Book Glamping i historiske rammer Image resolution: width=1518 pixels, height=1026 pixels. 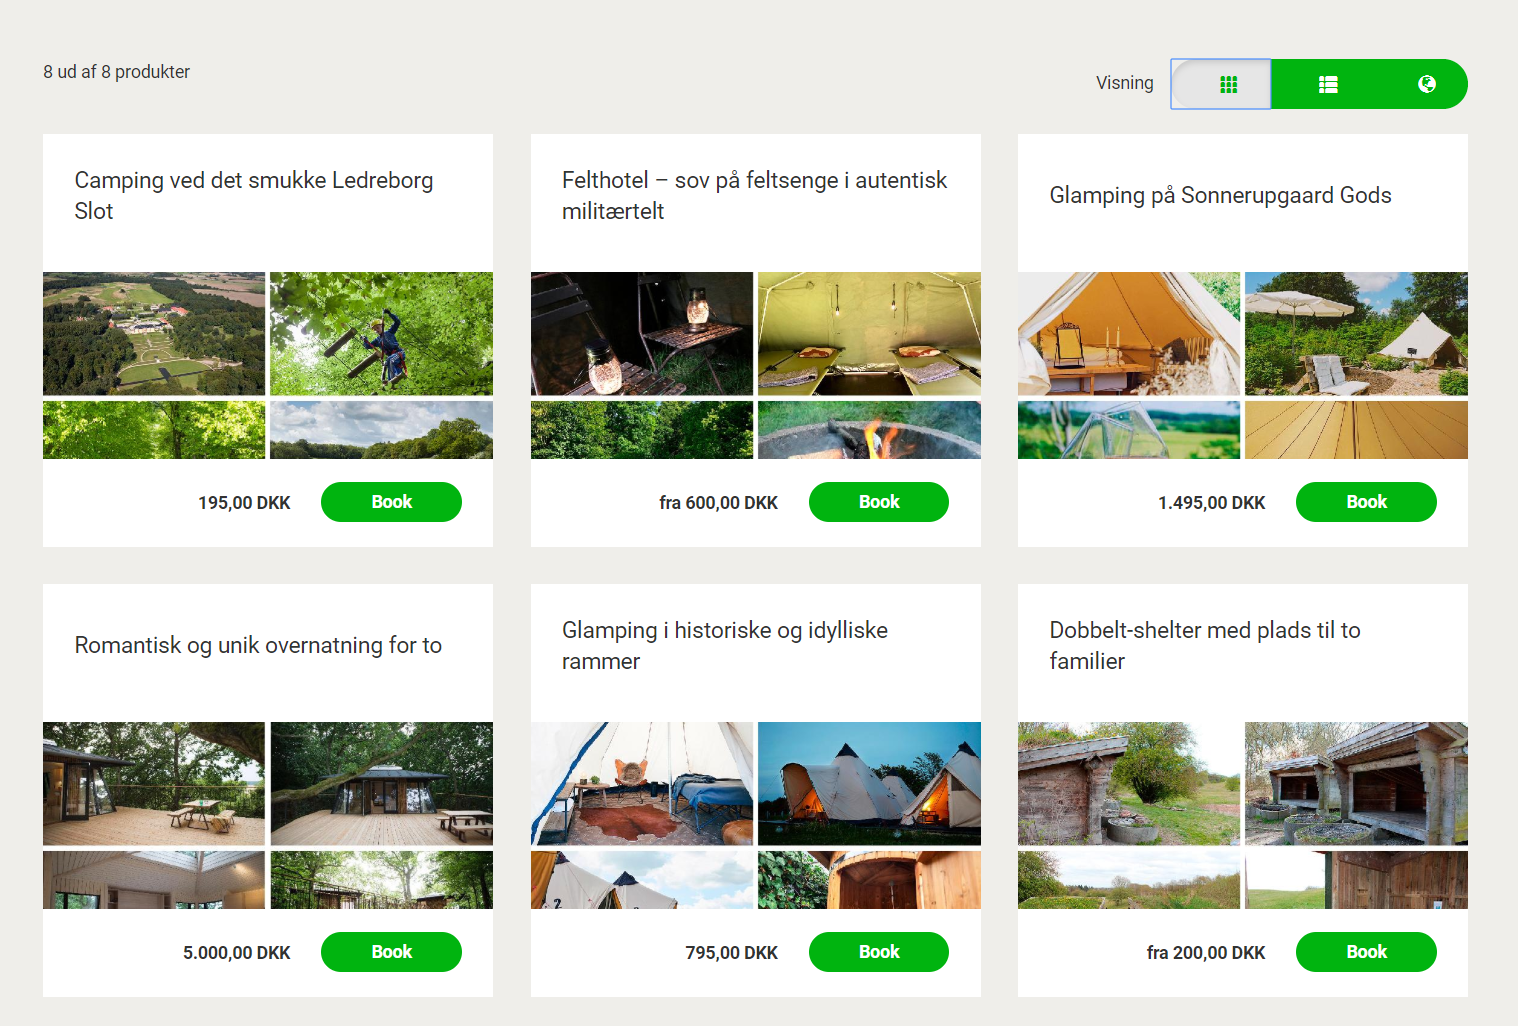tap(879, 952)
